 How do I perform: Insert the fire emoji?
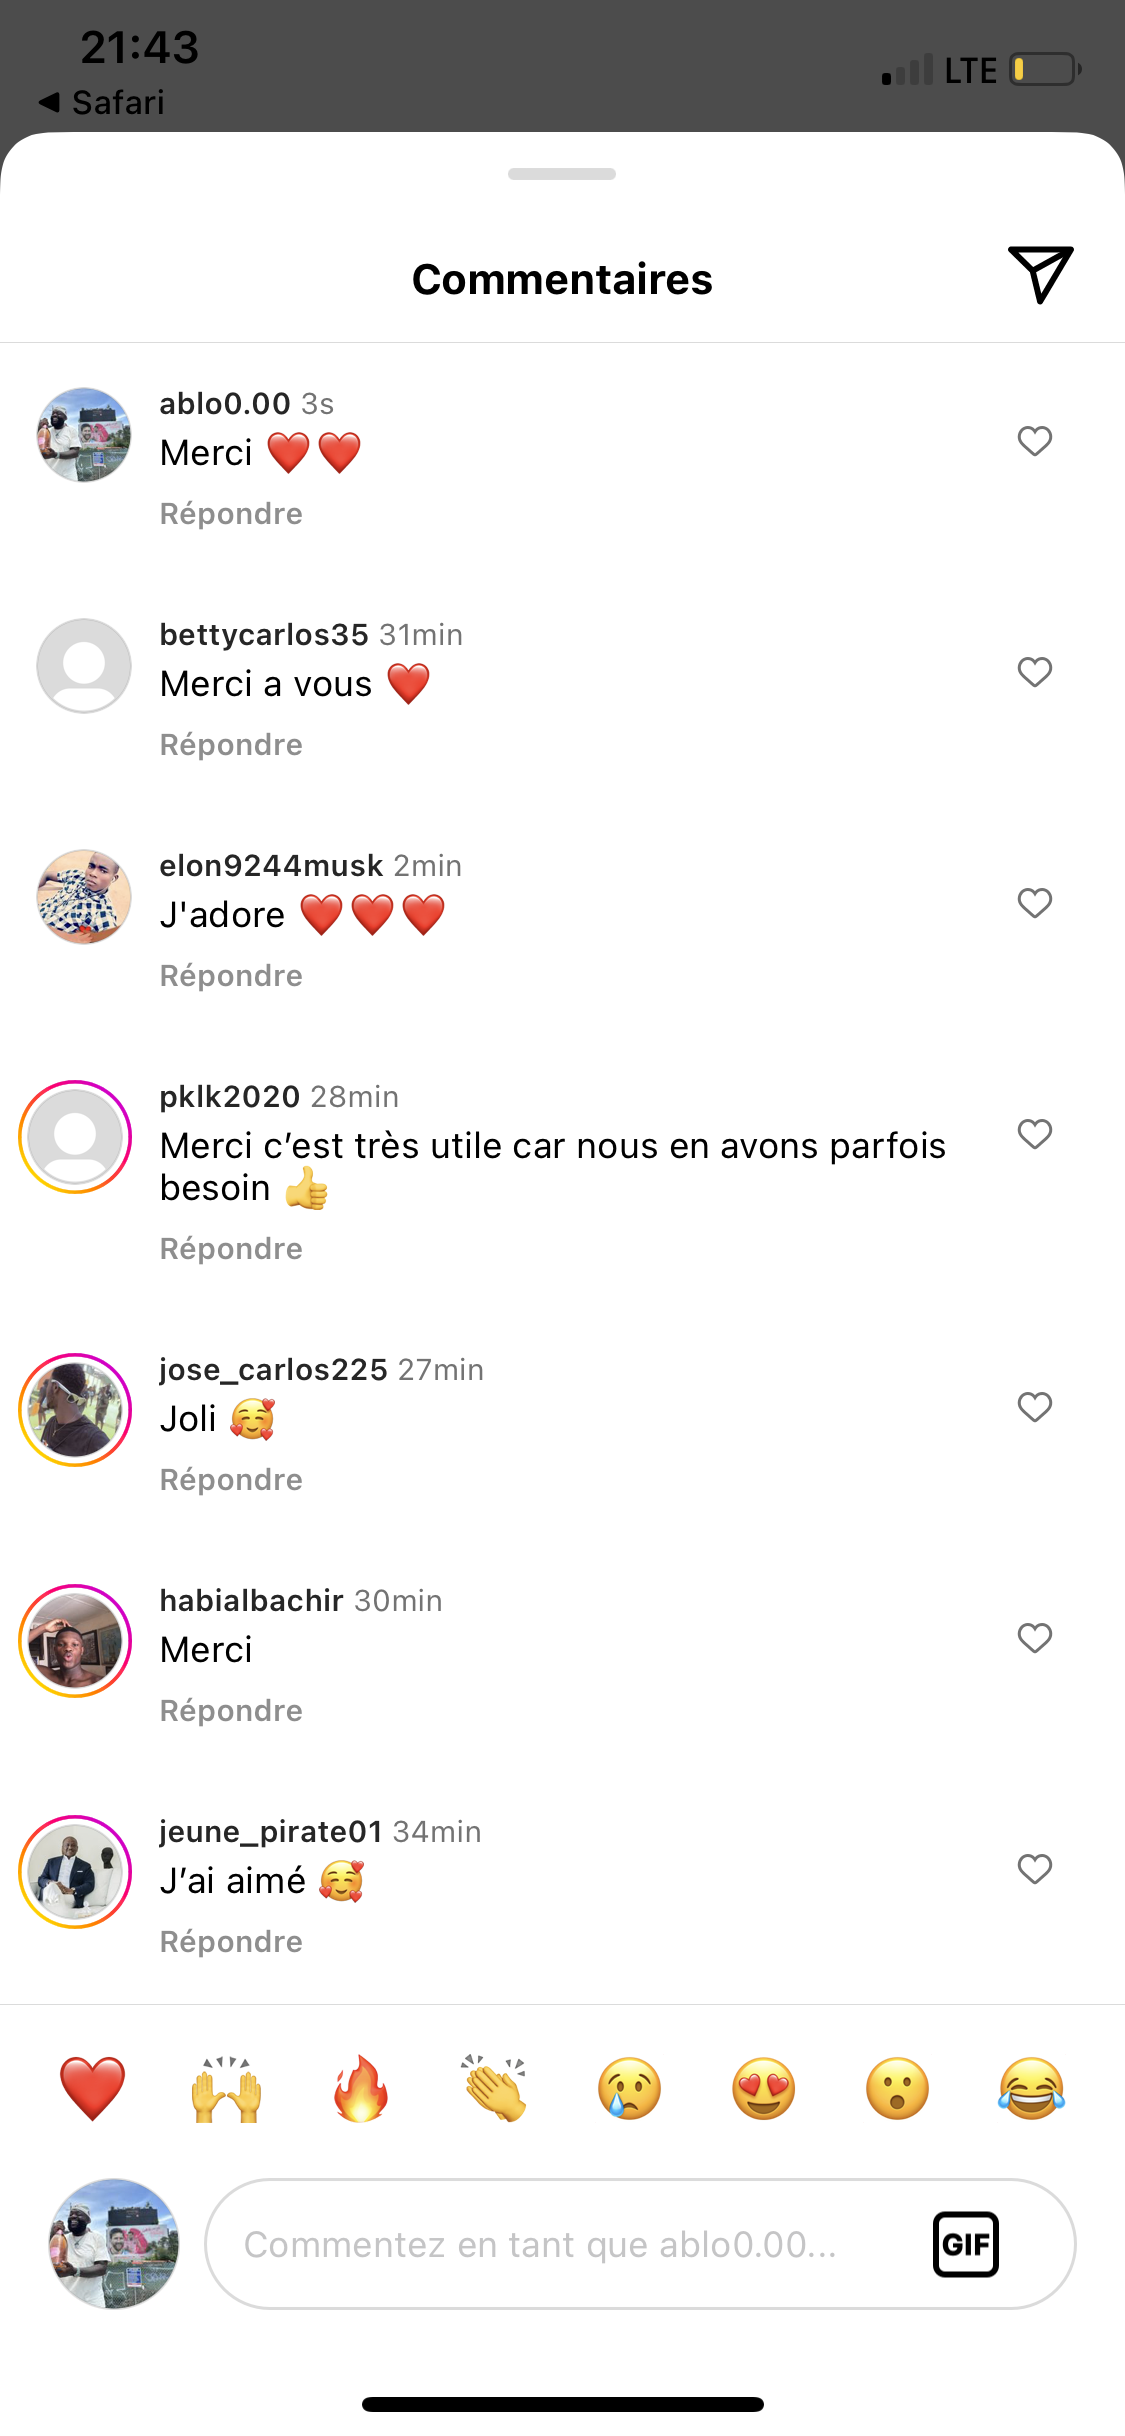pos(361,2089)
